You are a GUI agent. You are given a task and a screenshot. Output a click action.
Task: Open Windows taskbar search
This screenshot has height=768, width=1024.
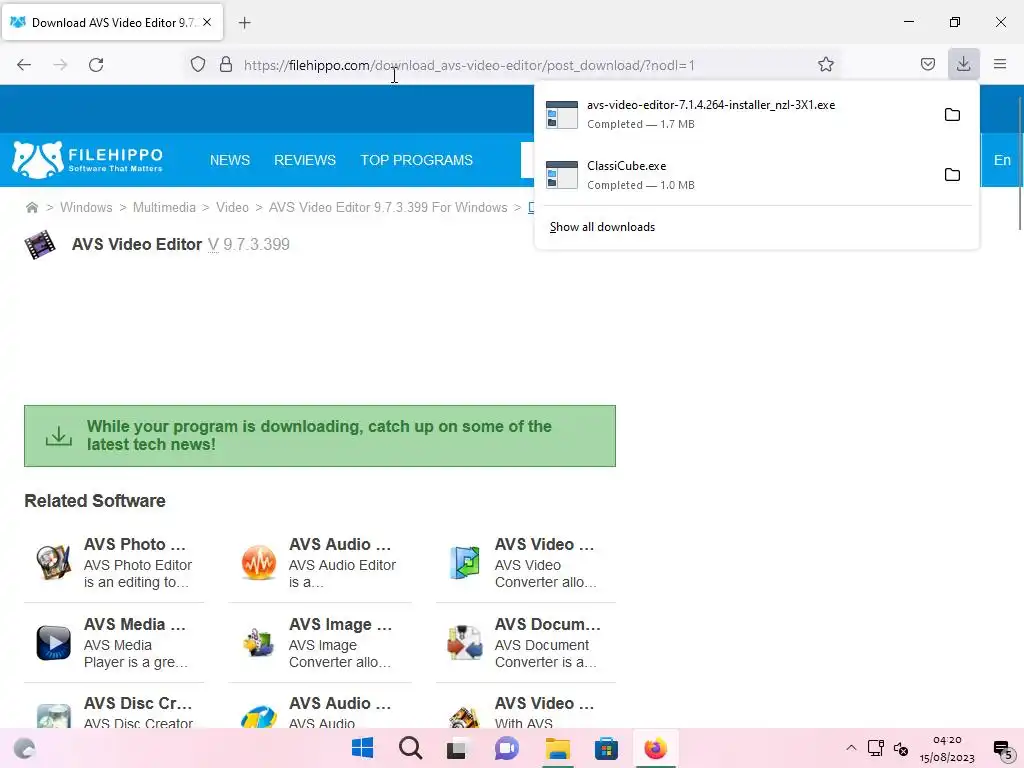point(410,748)
